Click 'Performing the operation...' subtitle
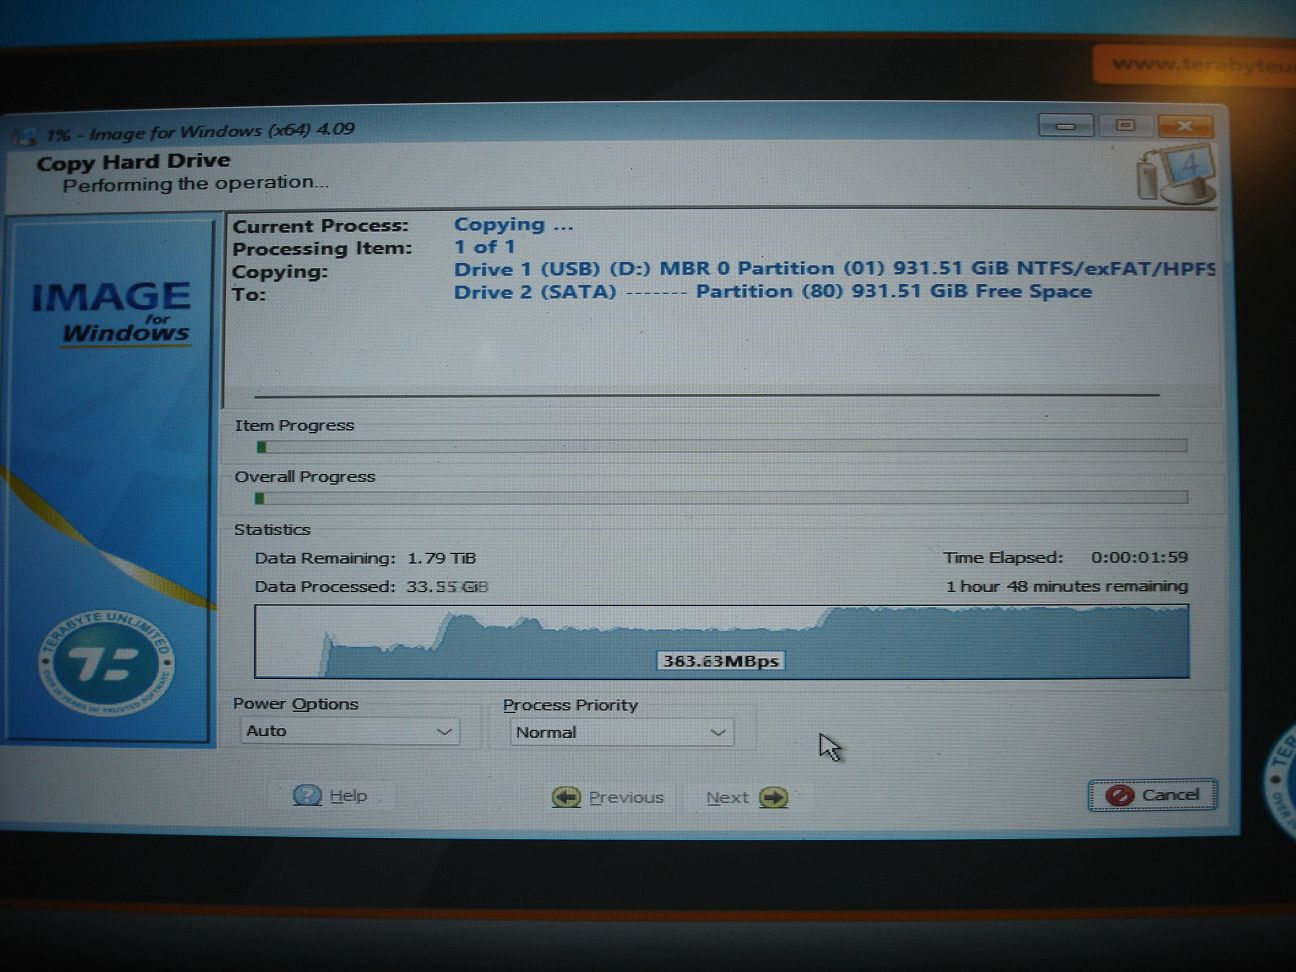Screen dimensions: 1296x972 coord(196,183)
